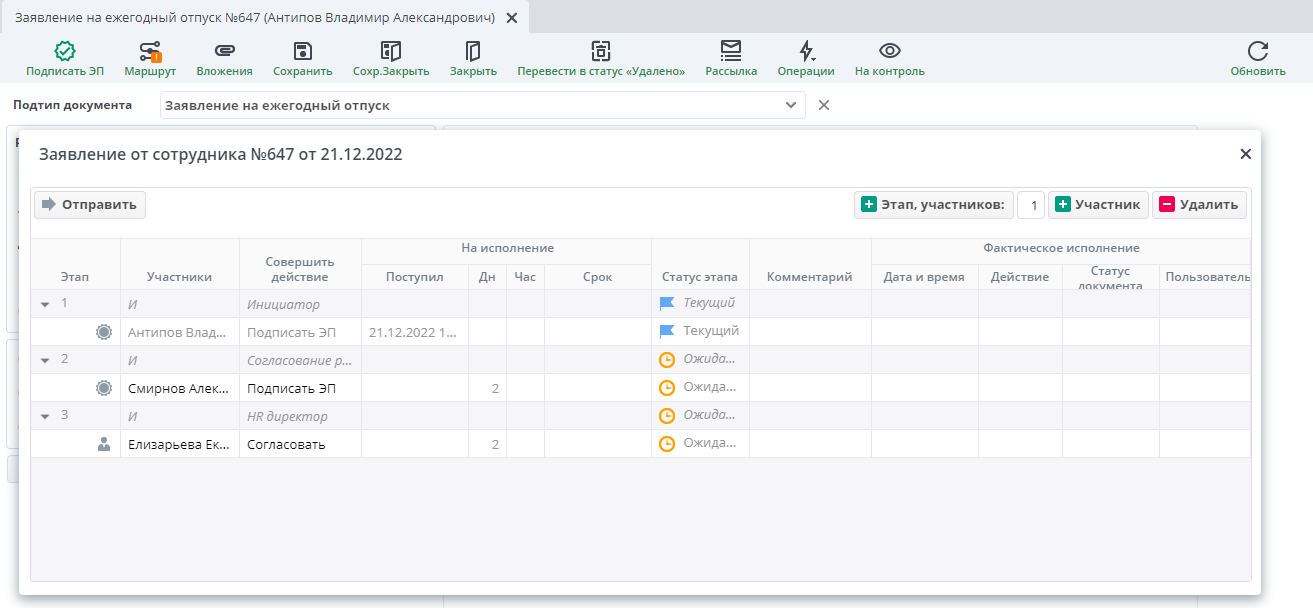Click the stage participants count field

click(1031, 205)
